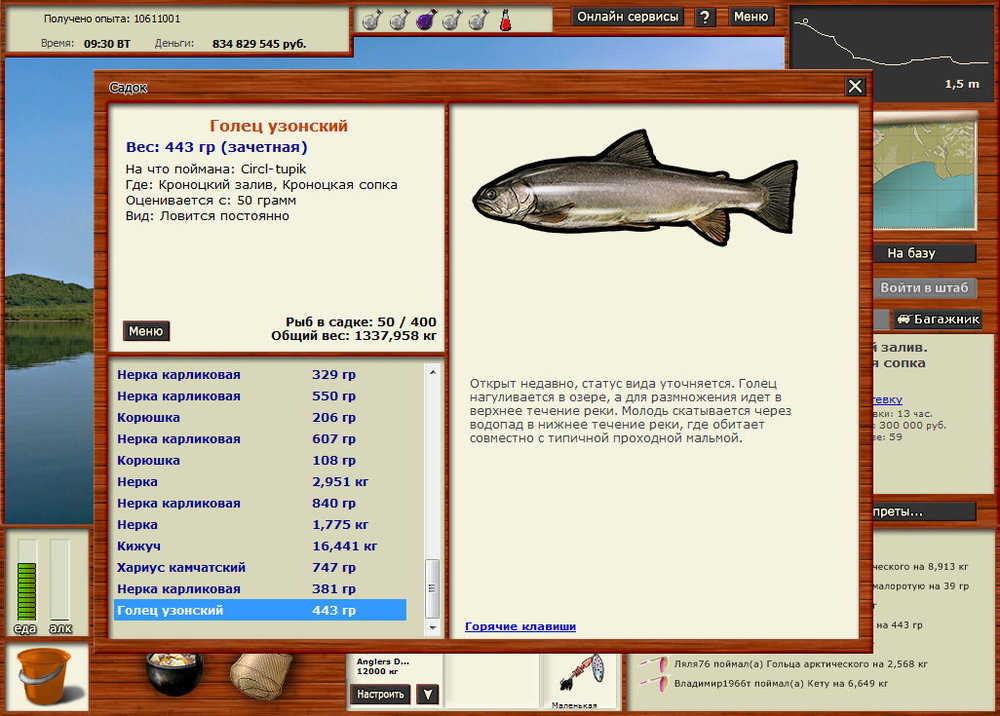Click the first empty potion flask
Image resolution: width=1000 pixels, height=716 pixels.
tap(370, 19)
